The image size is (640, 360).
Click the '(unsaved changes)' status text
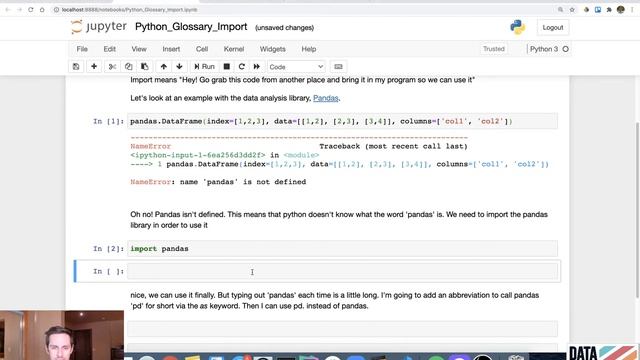(284, 28)
